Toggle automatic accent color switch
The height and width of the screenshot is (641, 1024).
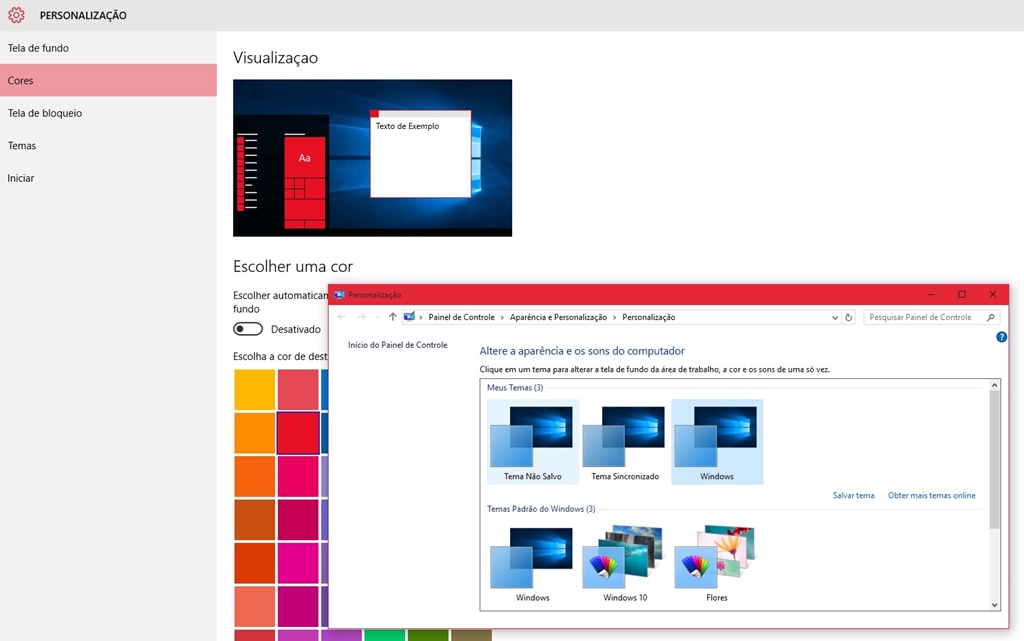(x=248, y=329)
